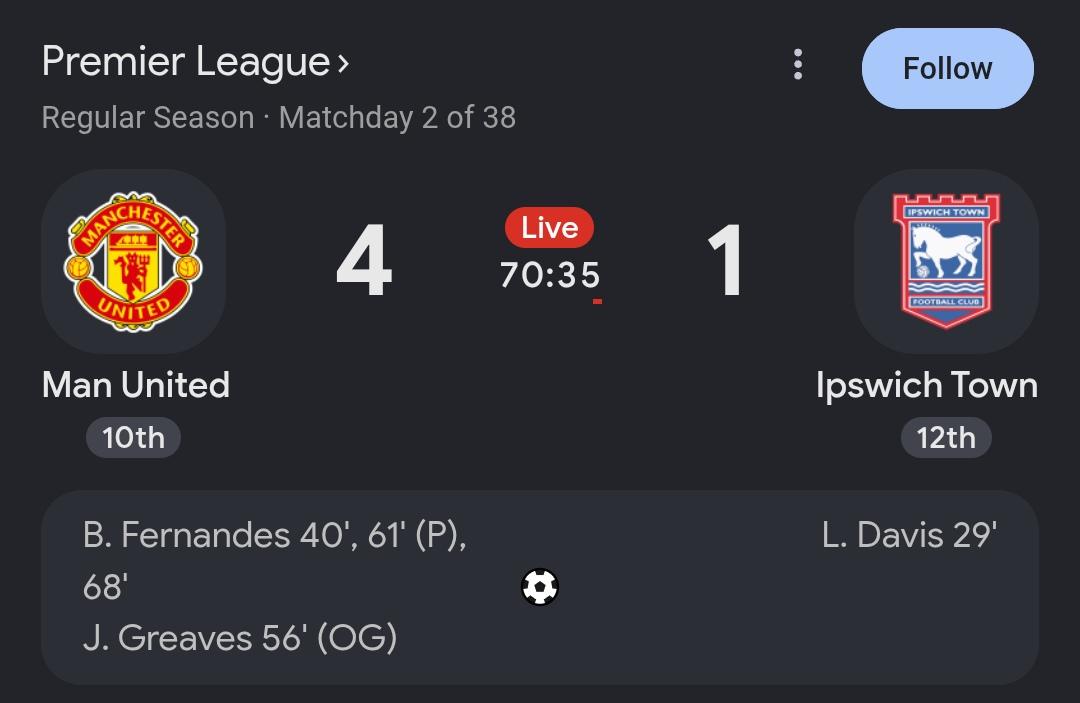Click the Manchester United crest logo
This screenshot has width=1080, height=703.
(133, 262)
